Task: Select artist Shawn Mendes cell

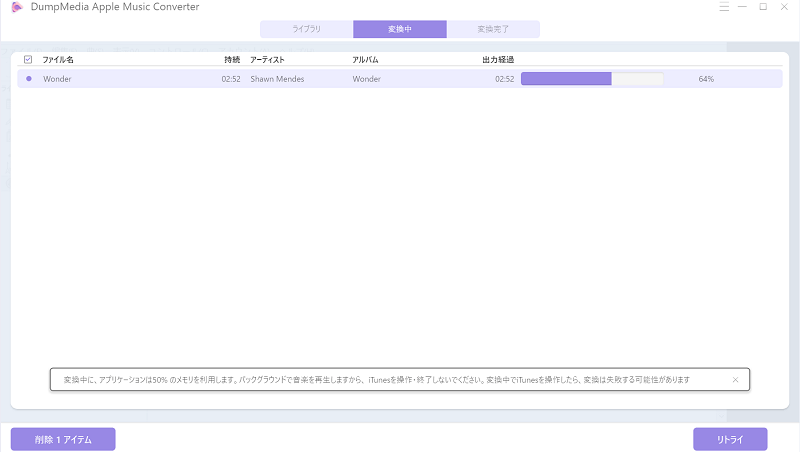Action: pos(277,79)
